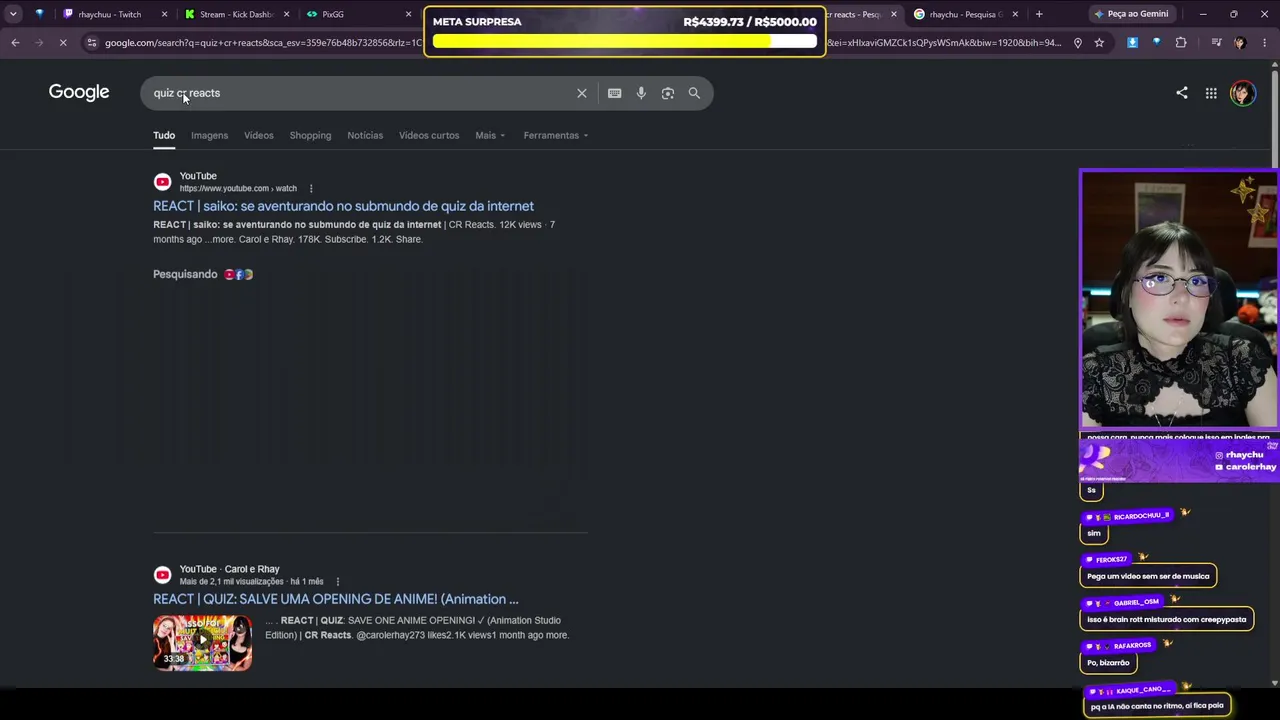1280x720 pixels.
Task: Play the 33:38 anime opening quiz thumbnail
Action: 202,642
